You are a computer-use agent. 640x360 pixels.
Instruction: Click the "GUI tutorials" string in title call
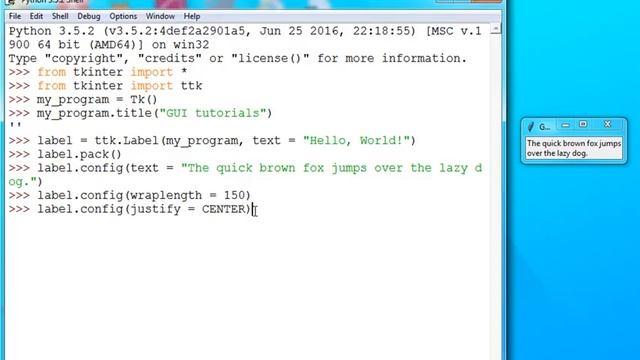213,113
